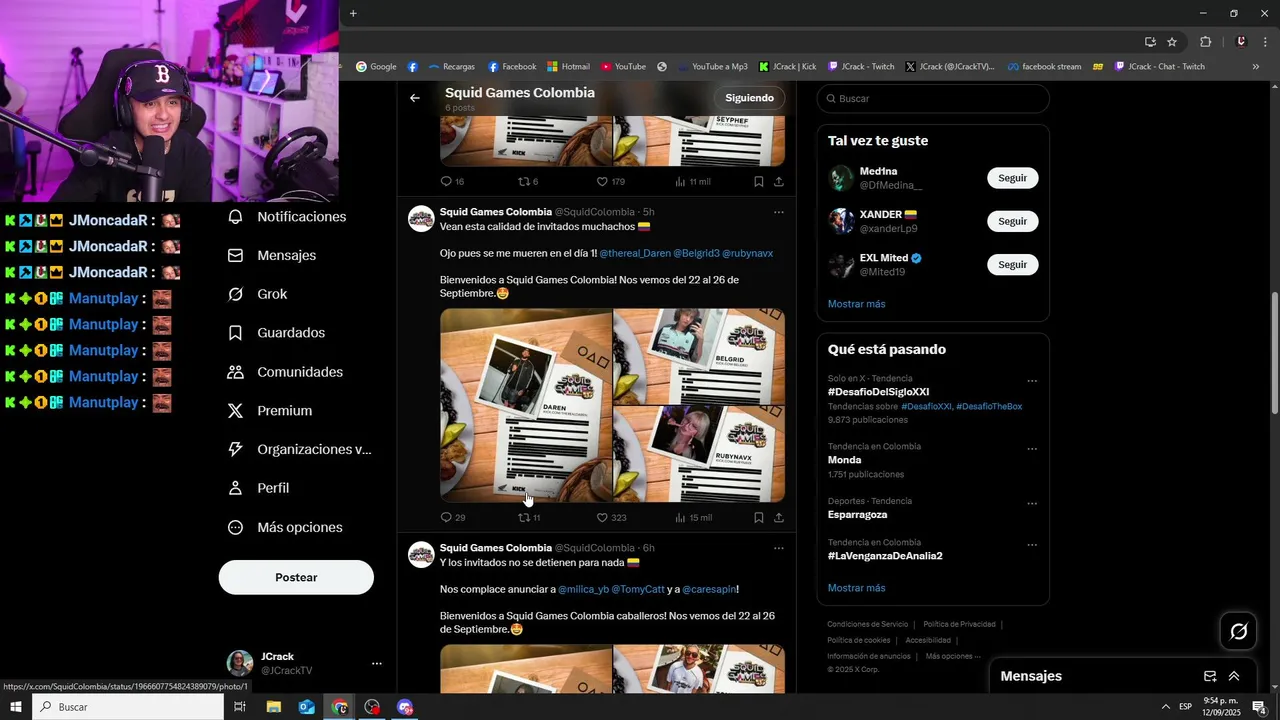Screen dimensions: 1280x720
Task: Open Perfil in the sidebar
Action: pos(258,488)
